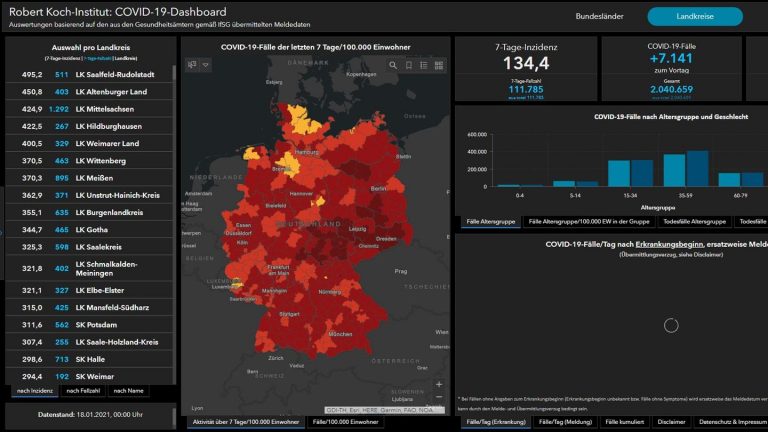The height and width of the screenshot is (432, 768).
Task: Click München on the map
Action: click(340, 334)
